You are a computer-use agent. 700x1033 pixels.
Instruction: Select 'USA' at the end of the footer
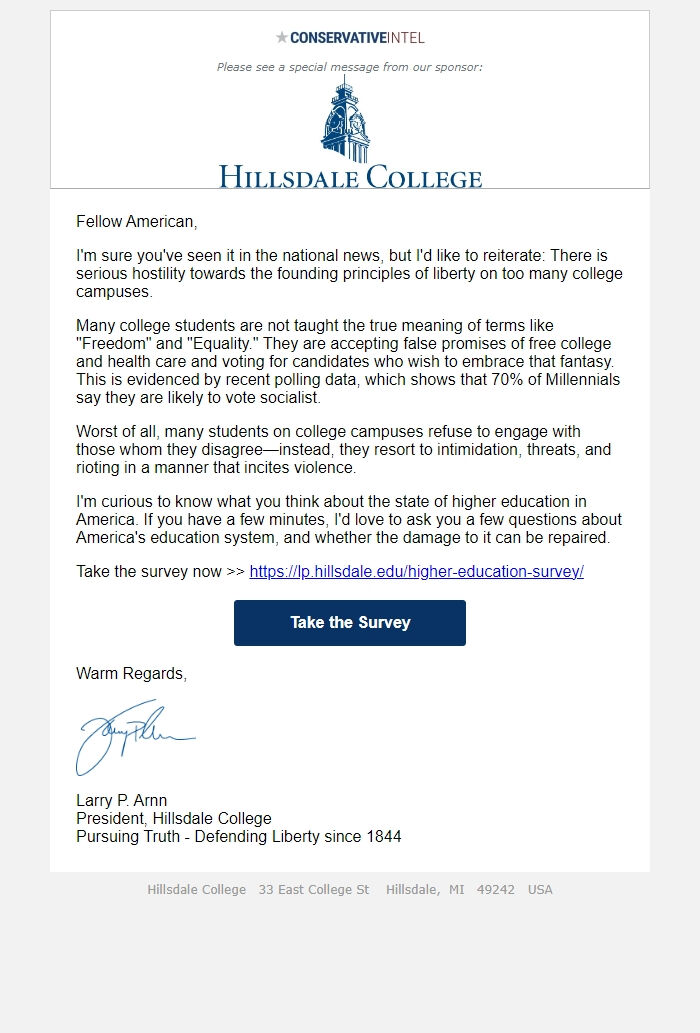pos(540,889)
